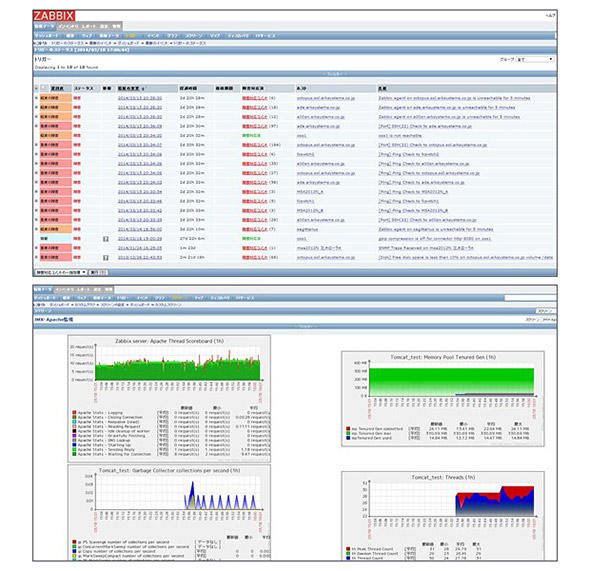Image resolution: width=590 pixels, height=571 pixels.
Task: Open comment icon in oss1 gzip compression row
Action: pos(106,239)
